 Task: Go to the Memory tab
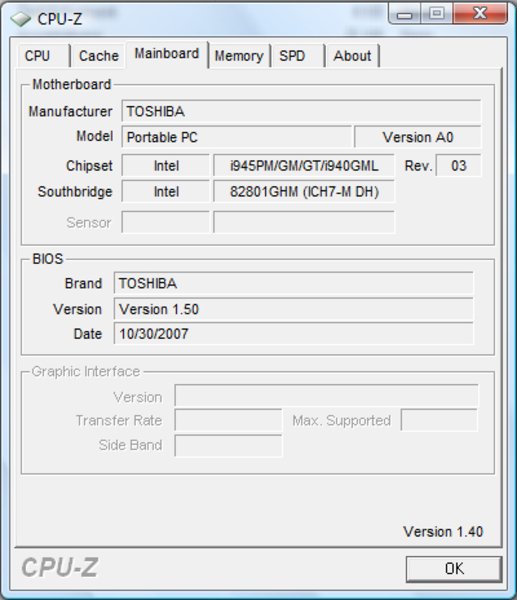pyautogui.click(x=239, y=56)
